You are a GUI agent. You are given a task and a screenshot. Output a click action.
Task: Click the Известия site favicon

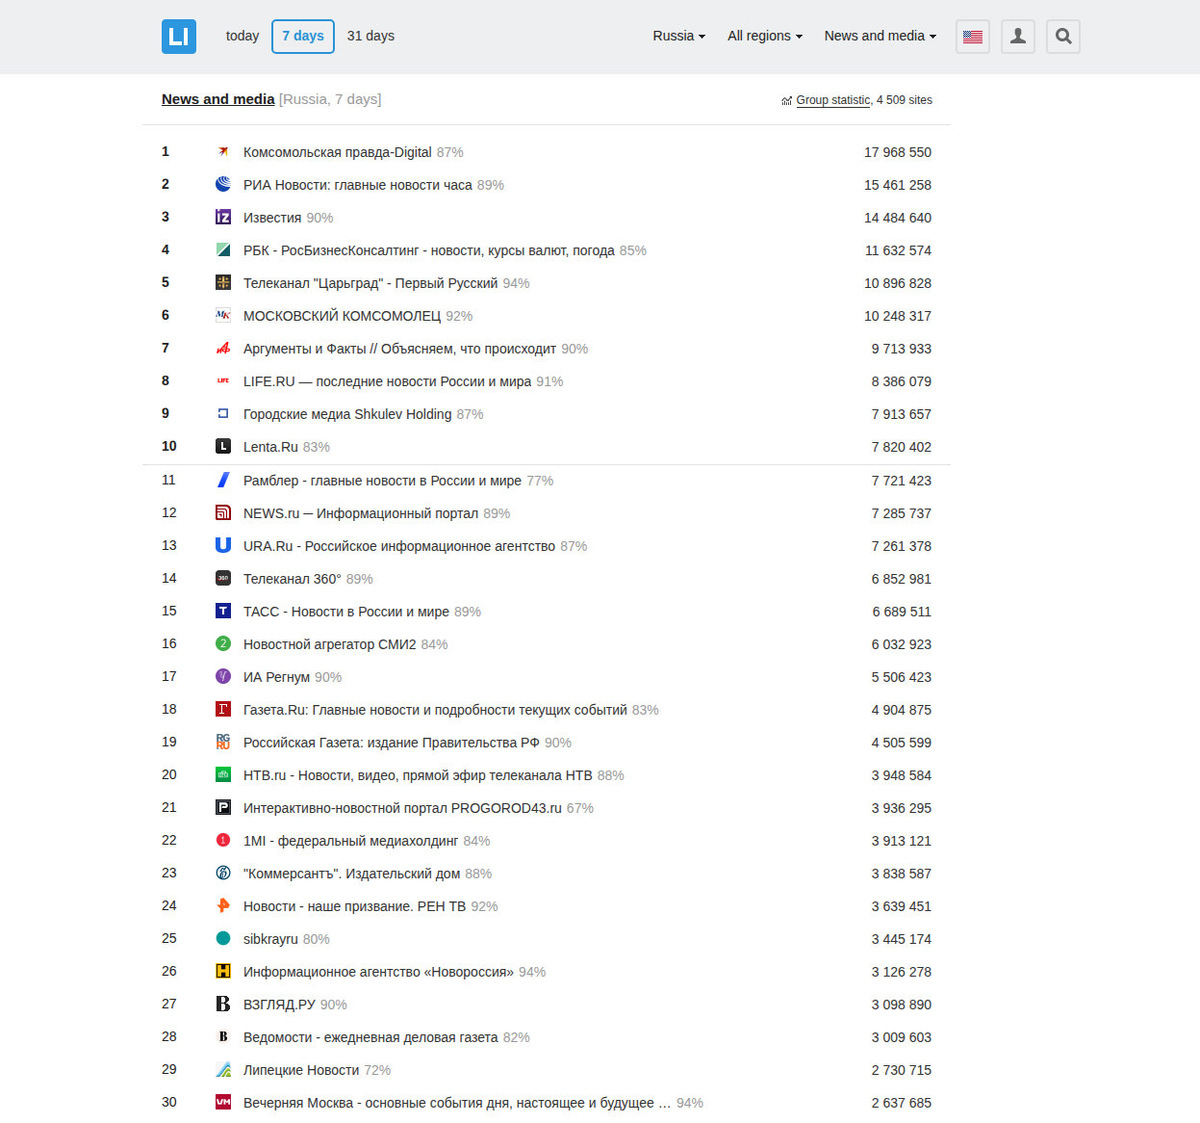tap(223, 217)
